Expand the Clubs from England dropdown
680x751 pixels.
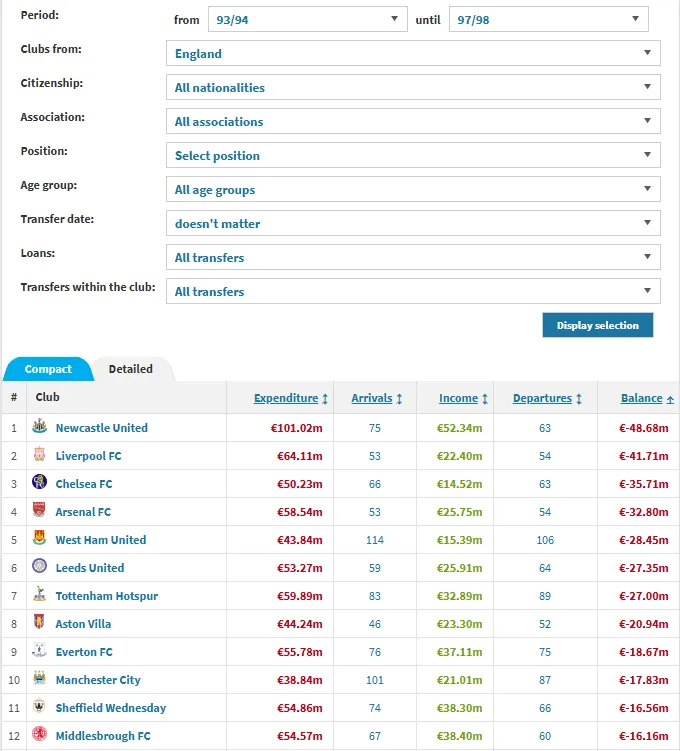point(413,54)
